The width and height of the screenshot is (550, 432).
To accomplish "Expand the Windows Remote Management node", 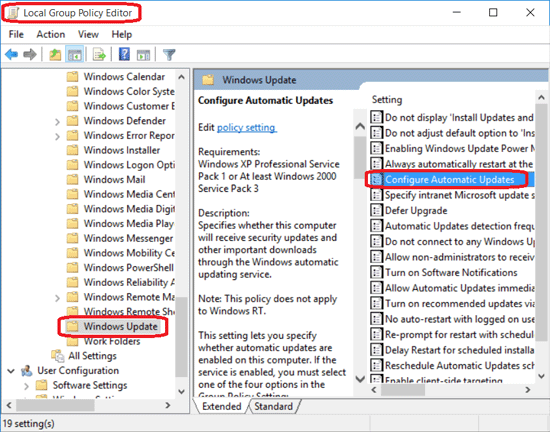I will (58, 298).
